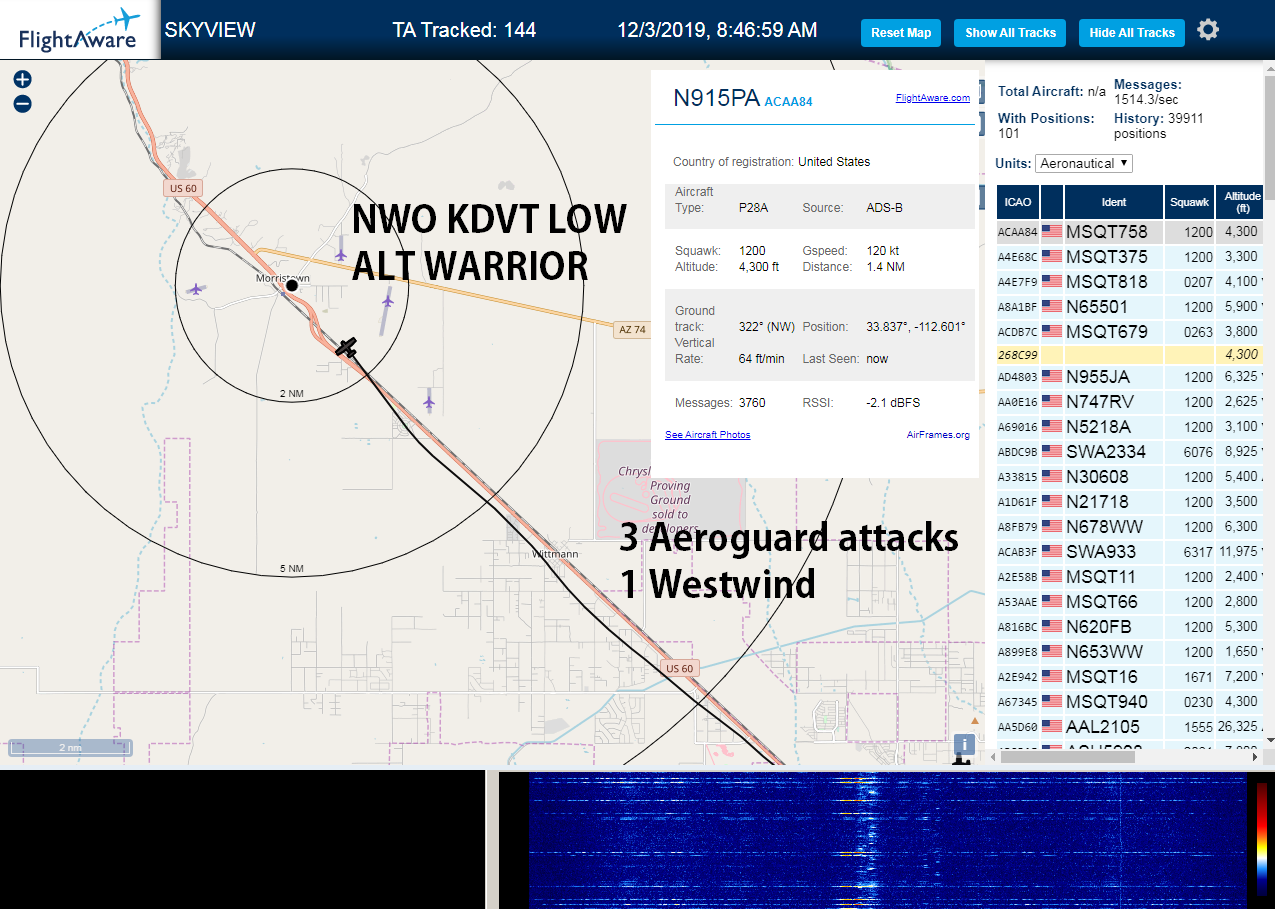Click the US flag in AAL2105 row
The width and height of the screenshot is (1275, 909).
pyautogui.click(x=1052, y=727)
